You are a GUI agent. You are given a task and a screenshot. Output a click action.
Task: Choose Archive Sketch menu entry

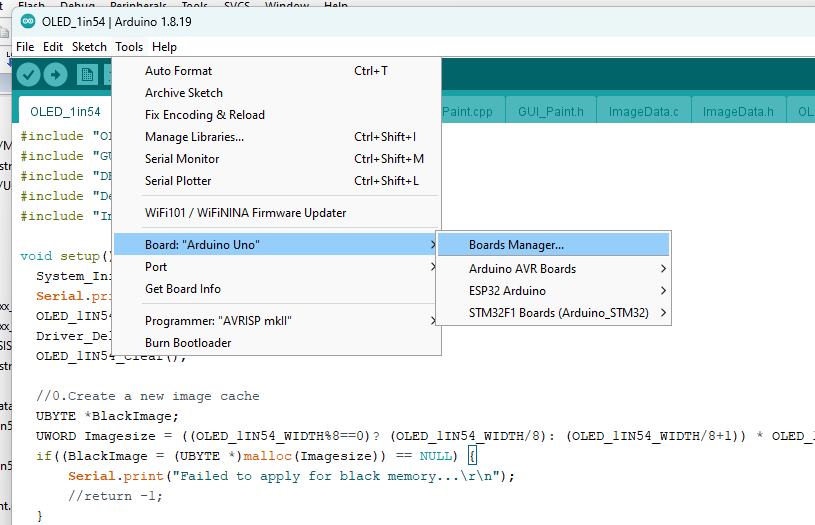point(277,93)
